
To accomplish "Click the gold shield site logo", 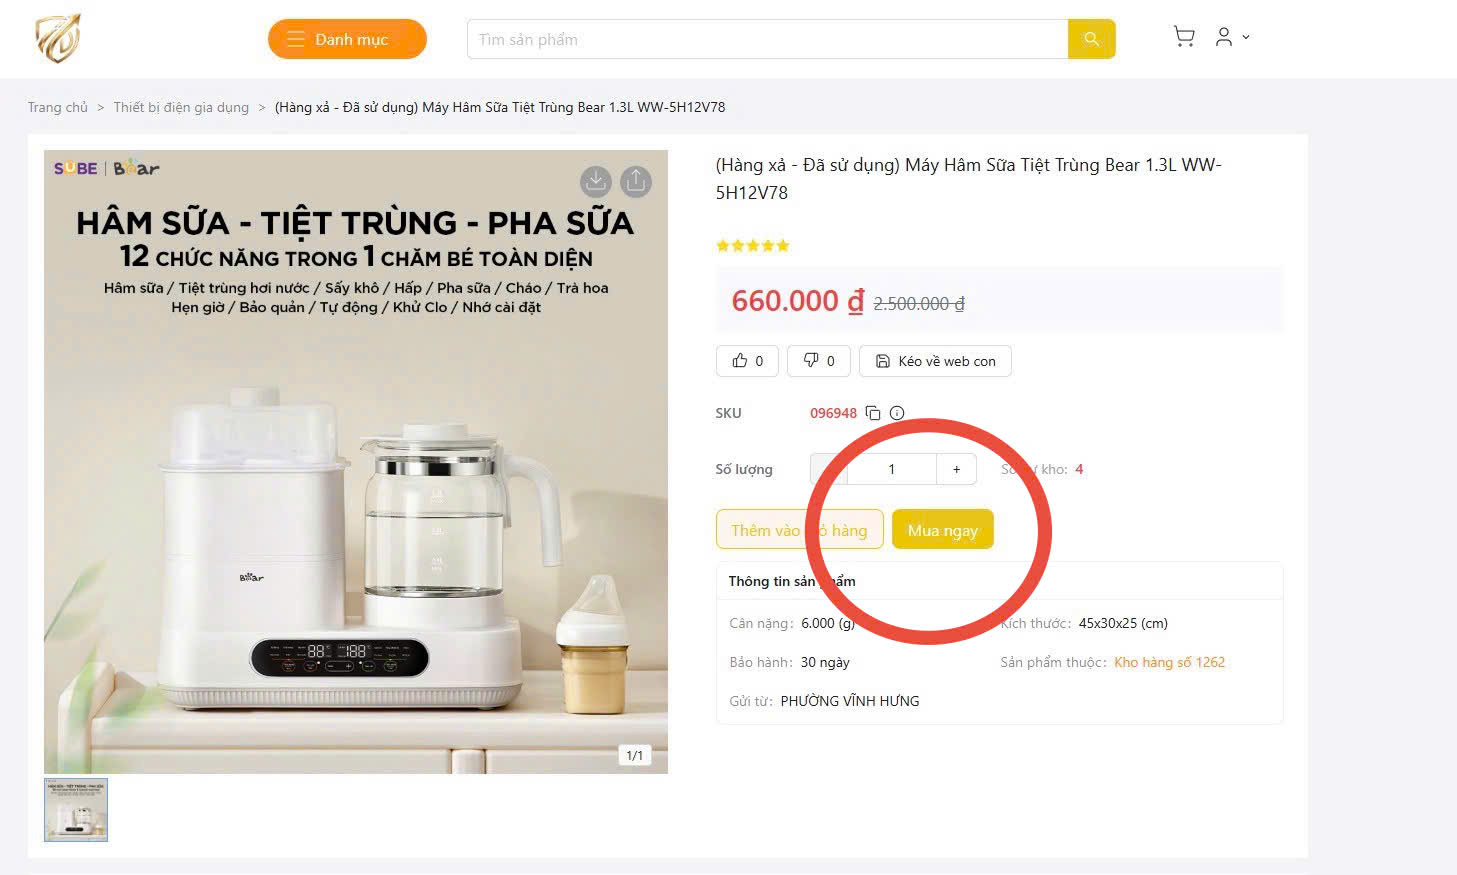I will (58, 39).
